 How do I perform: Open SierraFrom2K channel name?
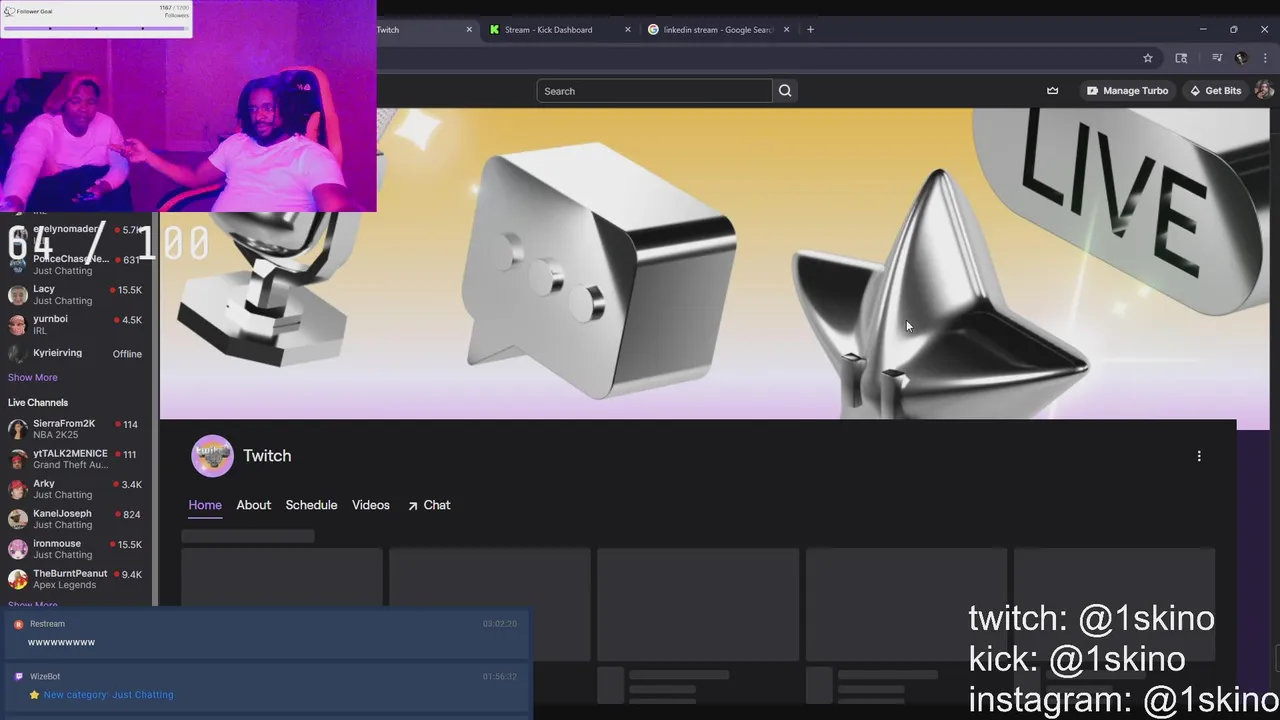pyautogui.click(x=64, y=424)
